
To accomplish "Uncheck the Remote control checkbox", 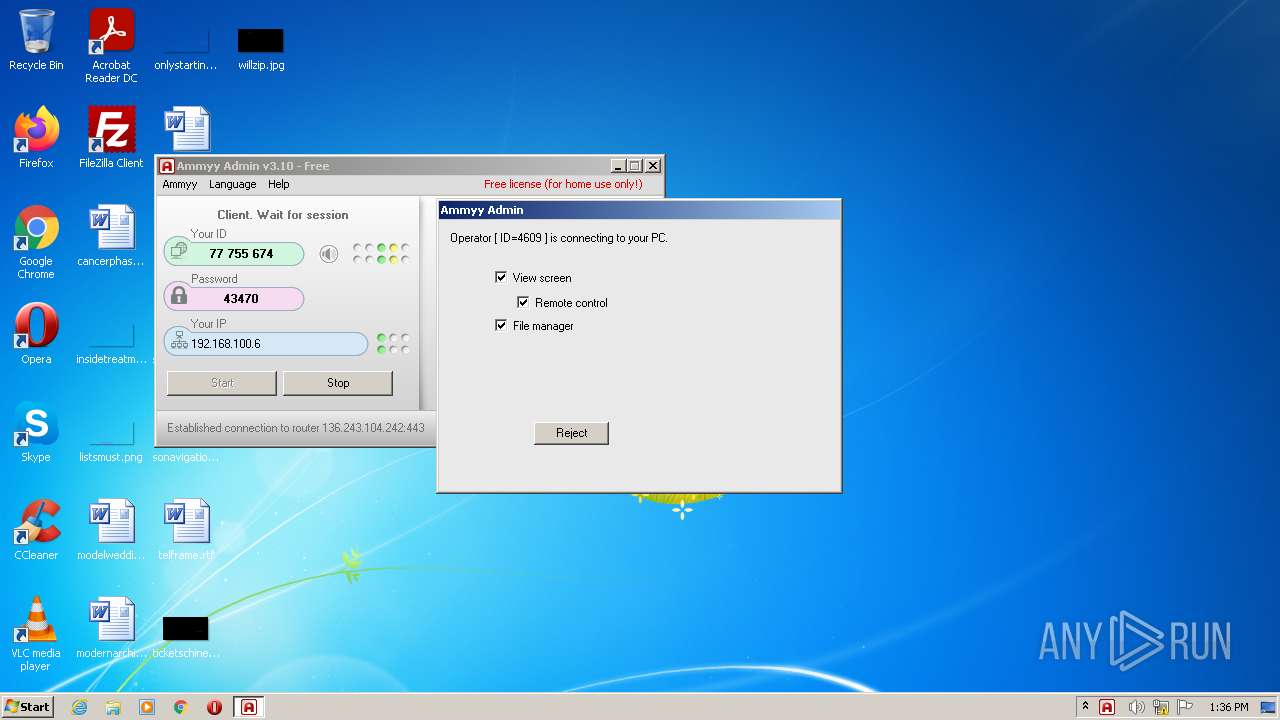I will pos(523,302).
